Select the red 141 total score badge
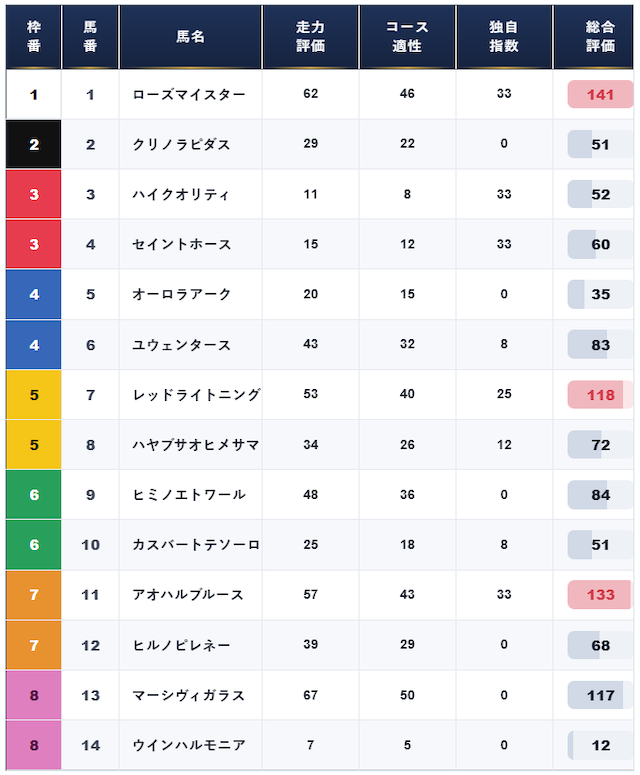The height and width of the screenshot is (775, 640). click(x=600, y=94)
